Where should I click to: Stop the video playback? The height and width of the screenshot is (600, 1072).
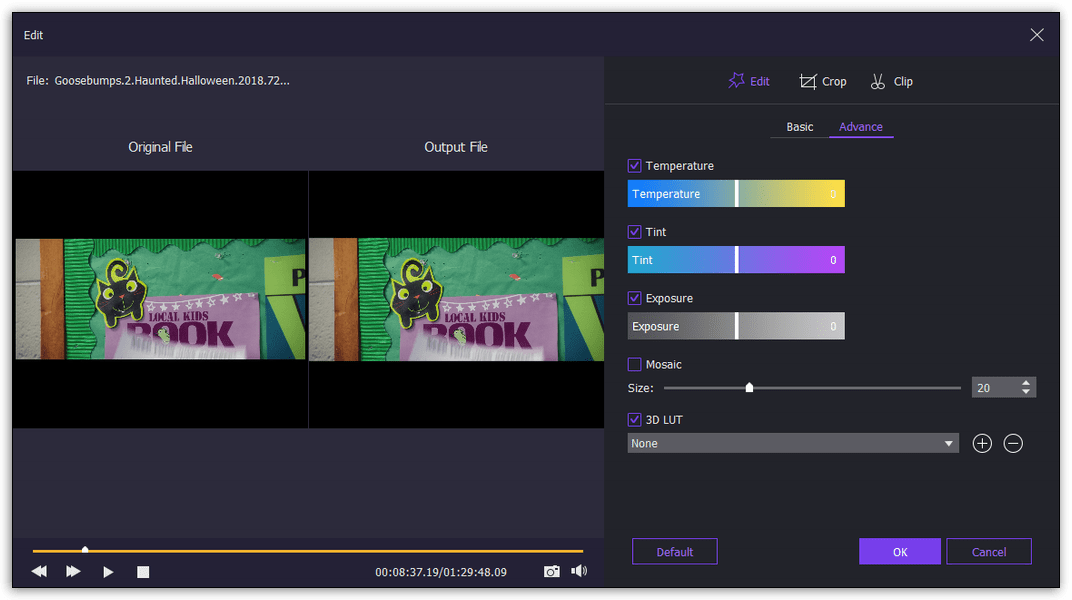coord(143,572)
